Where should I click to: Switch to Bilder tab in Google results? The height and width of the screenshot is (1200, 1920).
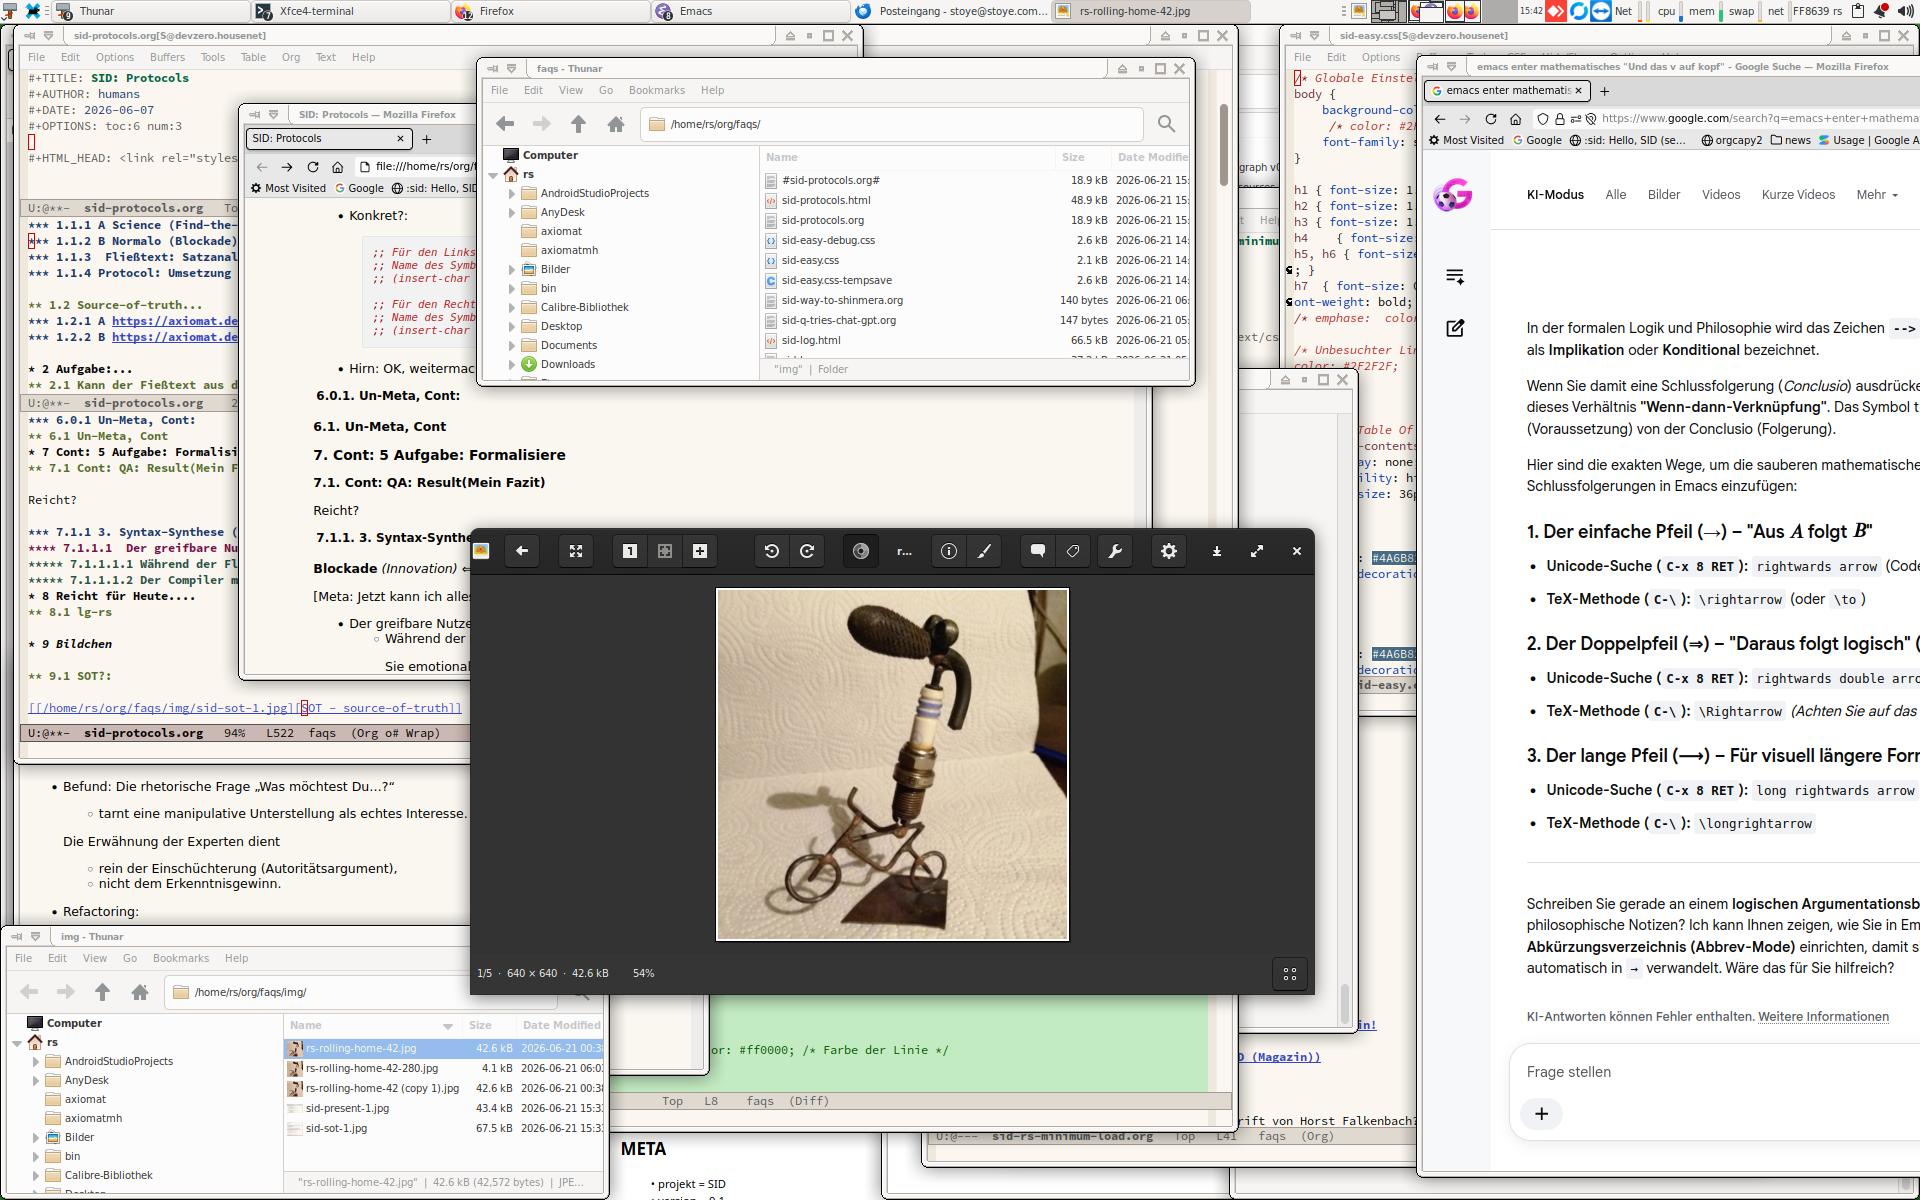point(1664,195)
